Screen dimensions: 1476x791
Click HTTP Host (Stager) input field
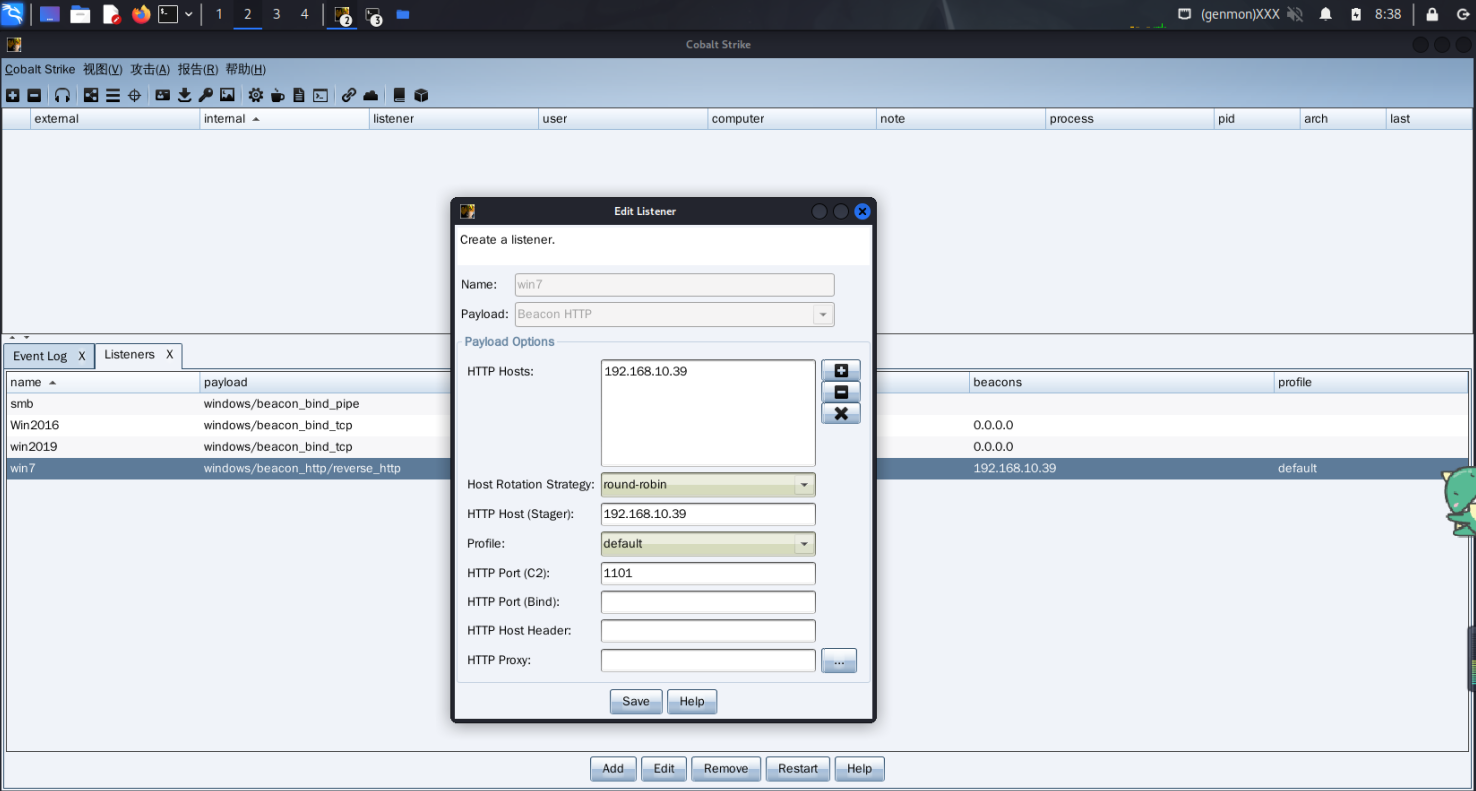click(x=708, y=514)
